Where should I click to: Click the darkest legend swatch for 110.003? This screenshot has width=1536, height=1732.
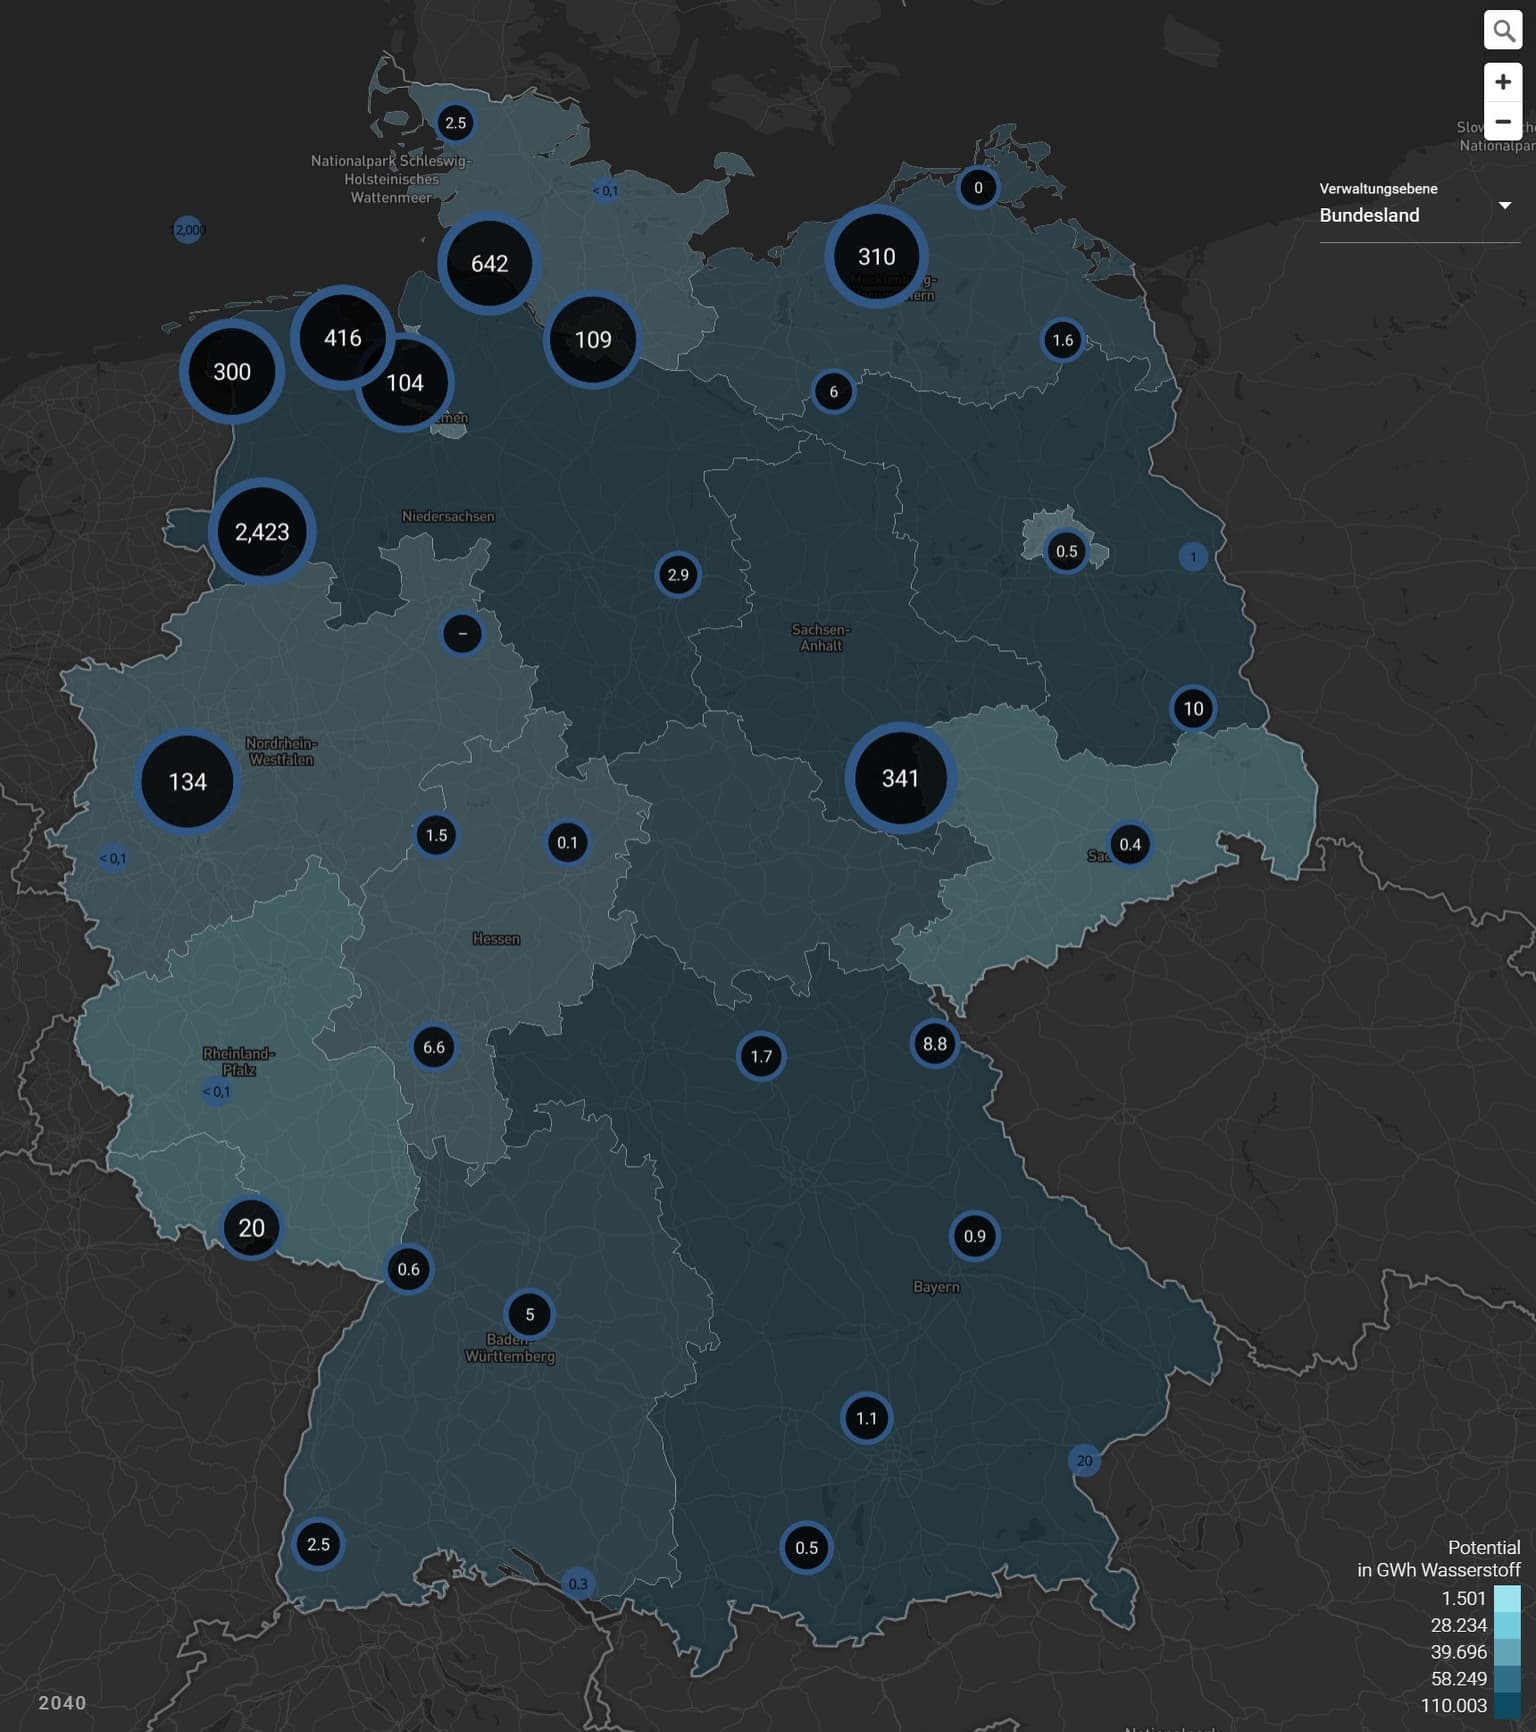point(1506,1706)
